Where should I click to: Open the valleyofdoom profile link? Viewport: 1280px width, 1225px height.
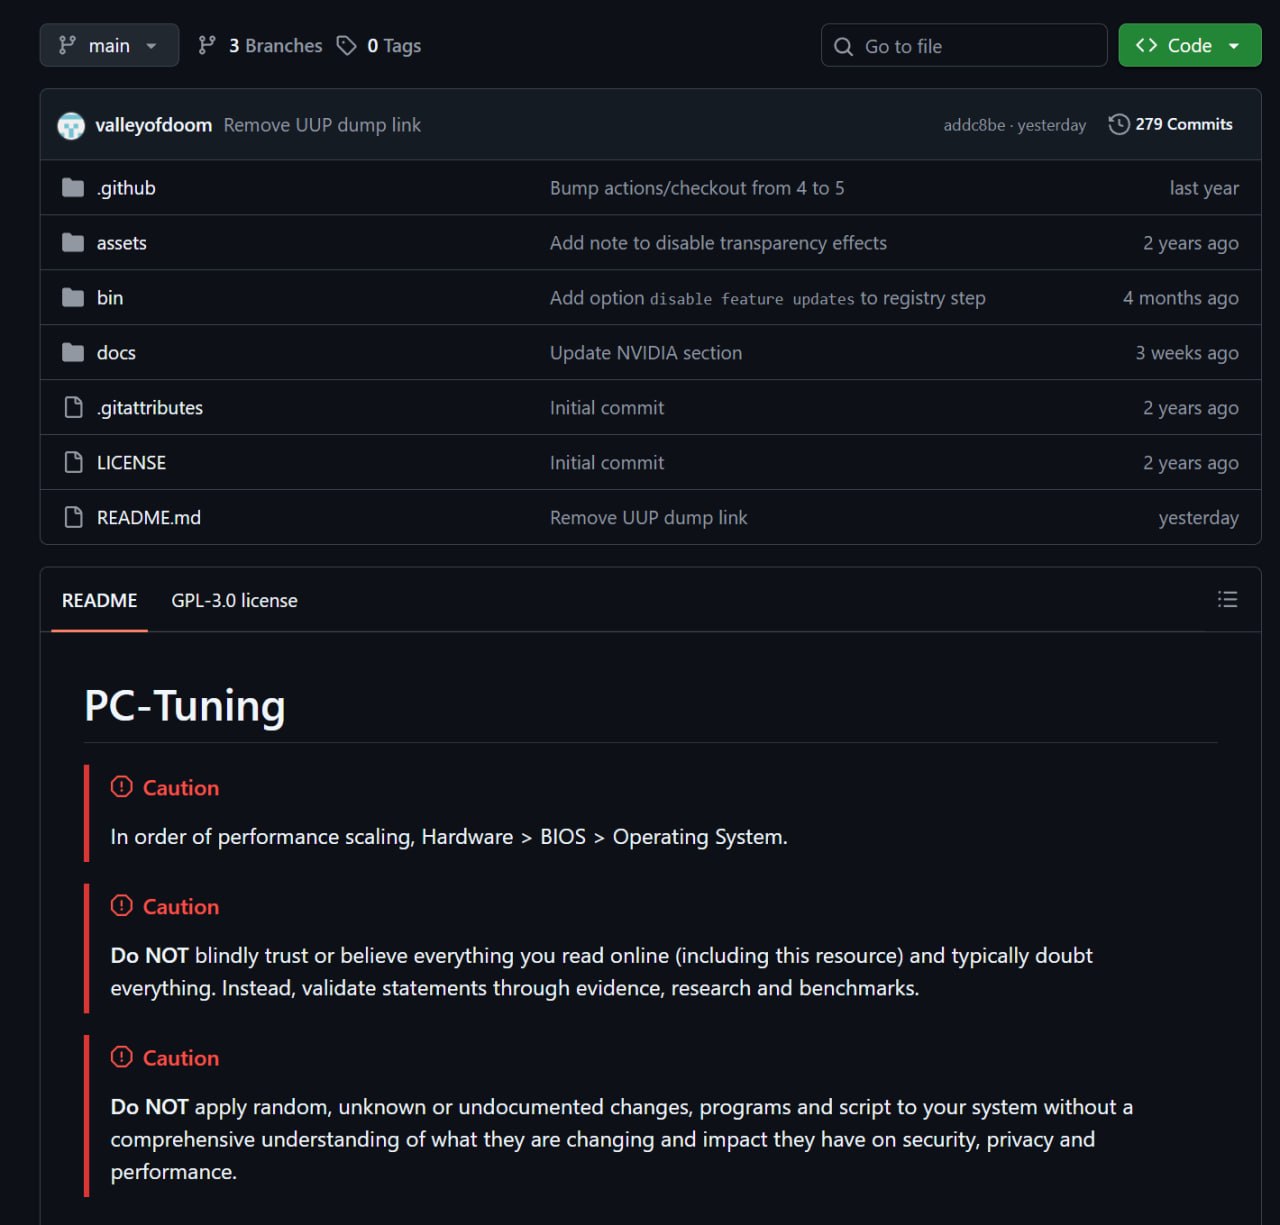click(x=153, y=125)
